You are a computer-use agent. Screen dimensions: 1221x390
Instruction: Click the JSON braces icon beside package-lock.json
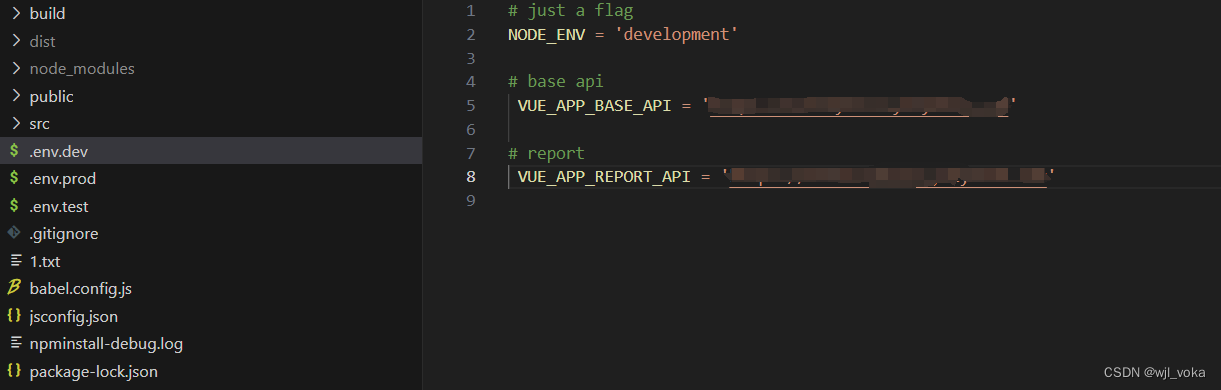(x=14, y=371)
